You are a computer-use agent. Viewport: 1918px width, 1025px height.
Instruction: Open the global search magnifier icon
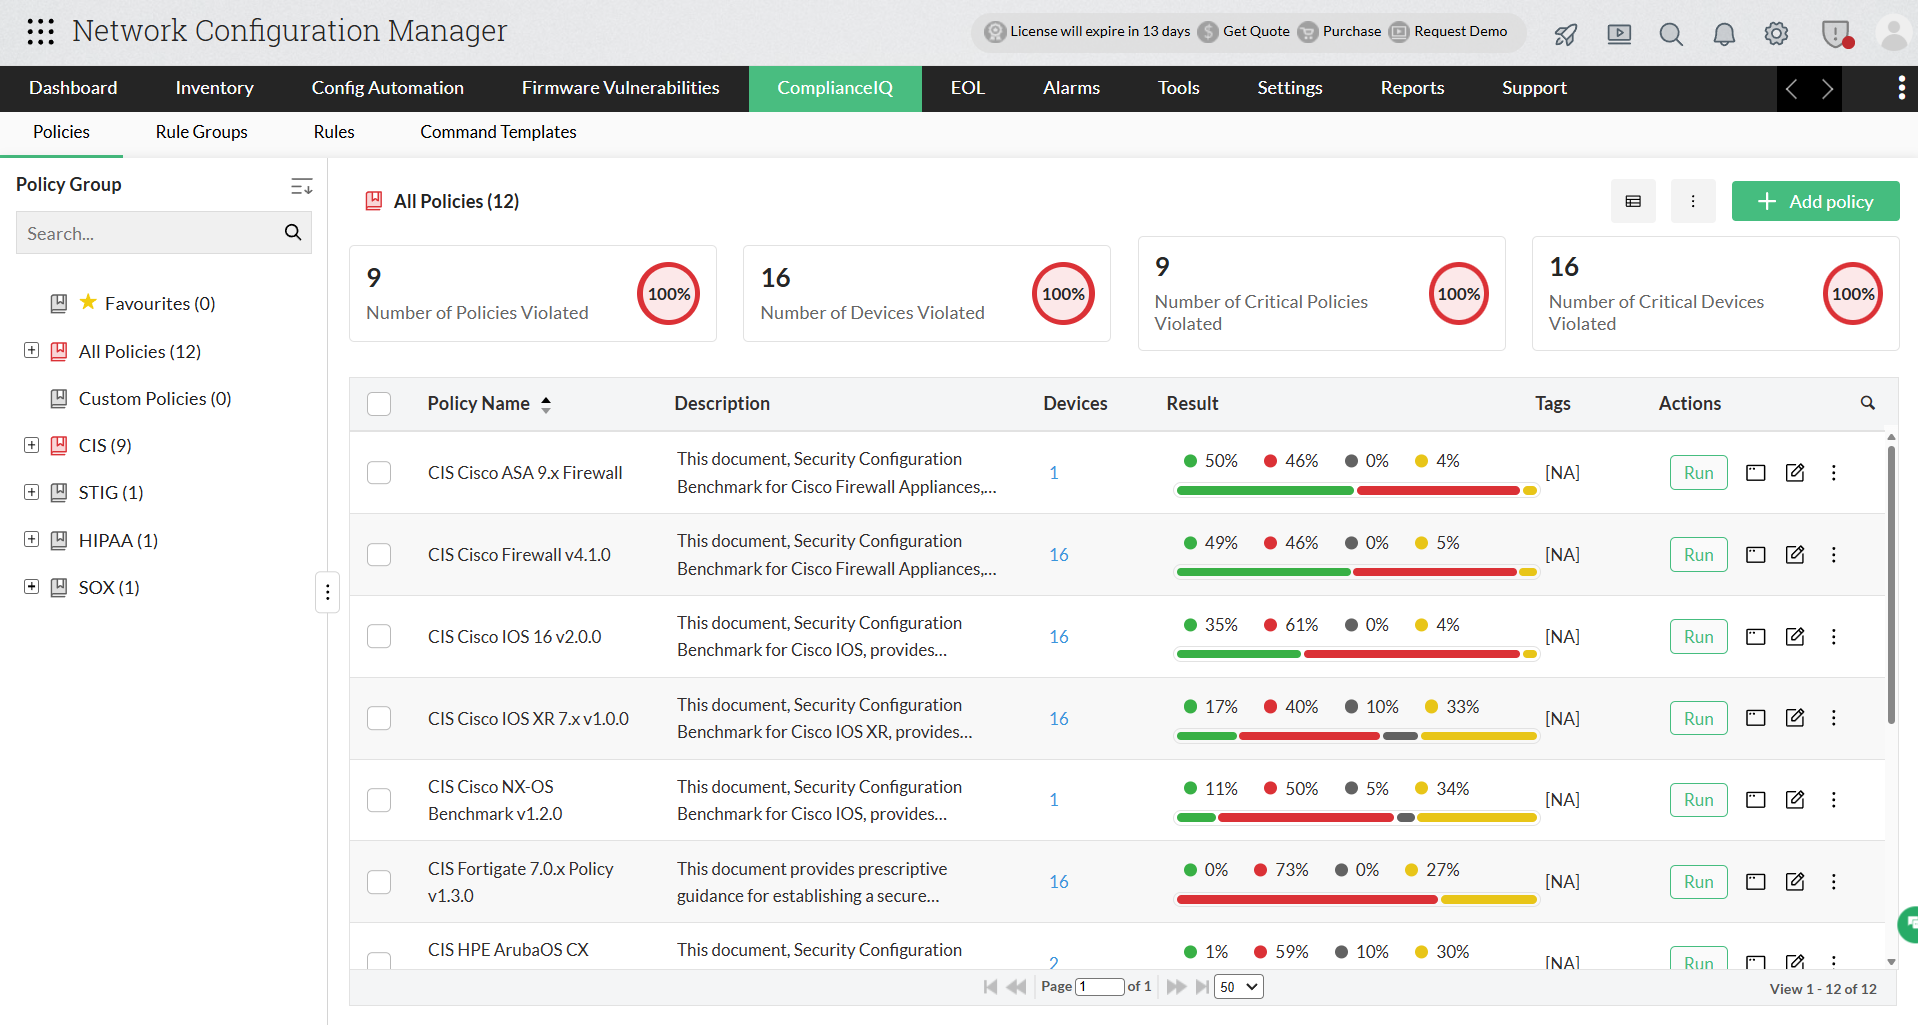1670,33
